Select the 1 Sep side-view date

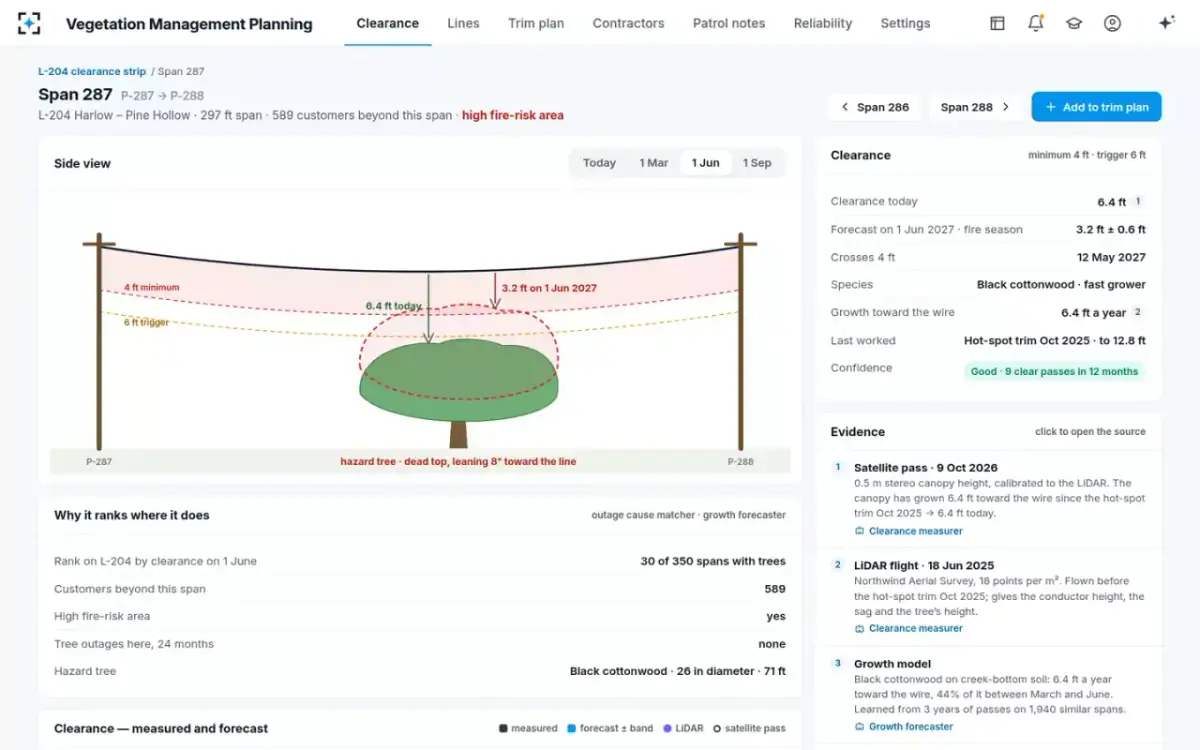pos(757,163)
